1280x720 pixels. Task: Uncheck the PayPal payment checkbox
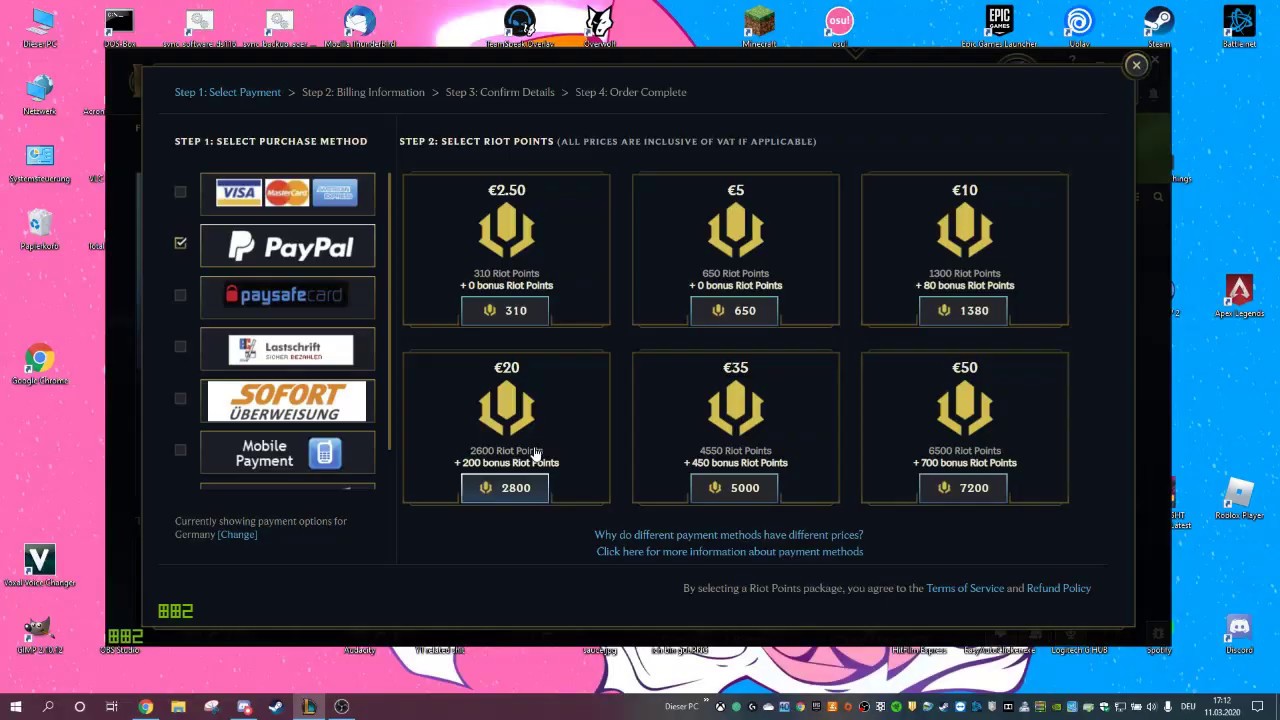[x=180, y=243]
